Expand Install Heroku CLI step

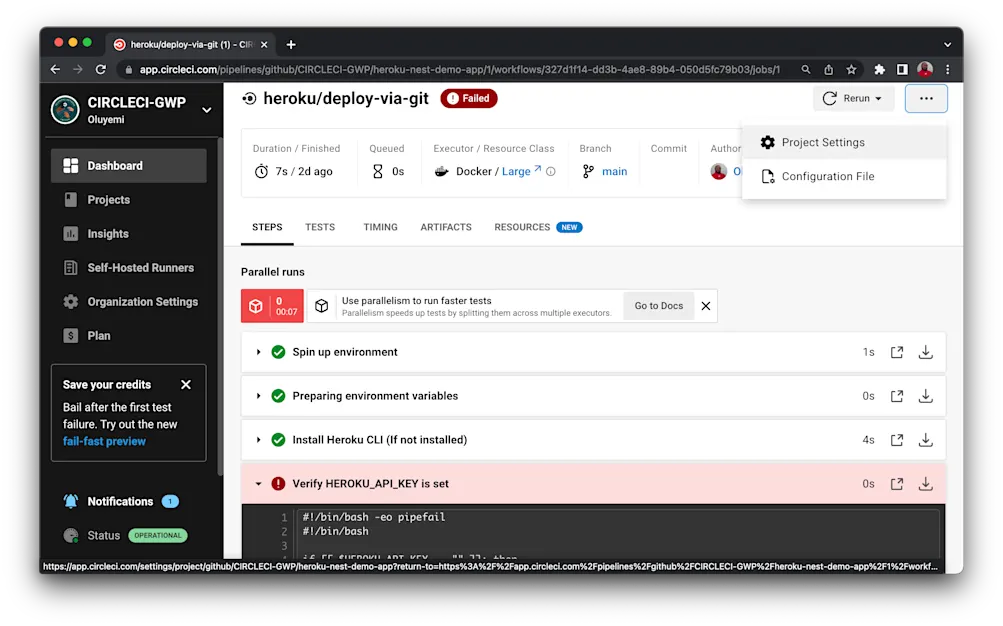point(258,440)
